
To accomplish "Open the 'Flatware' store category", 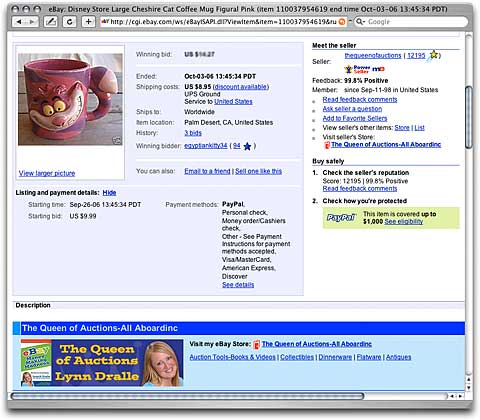I will click(369, 357).
